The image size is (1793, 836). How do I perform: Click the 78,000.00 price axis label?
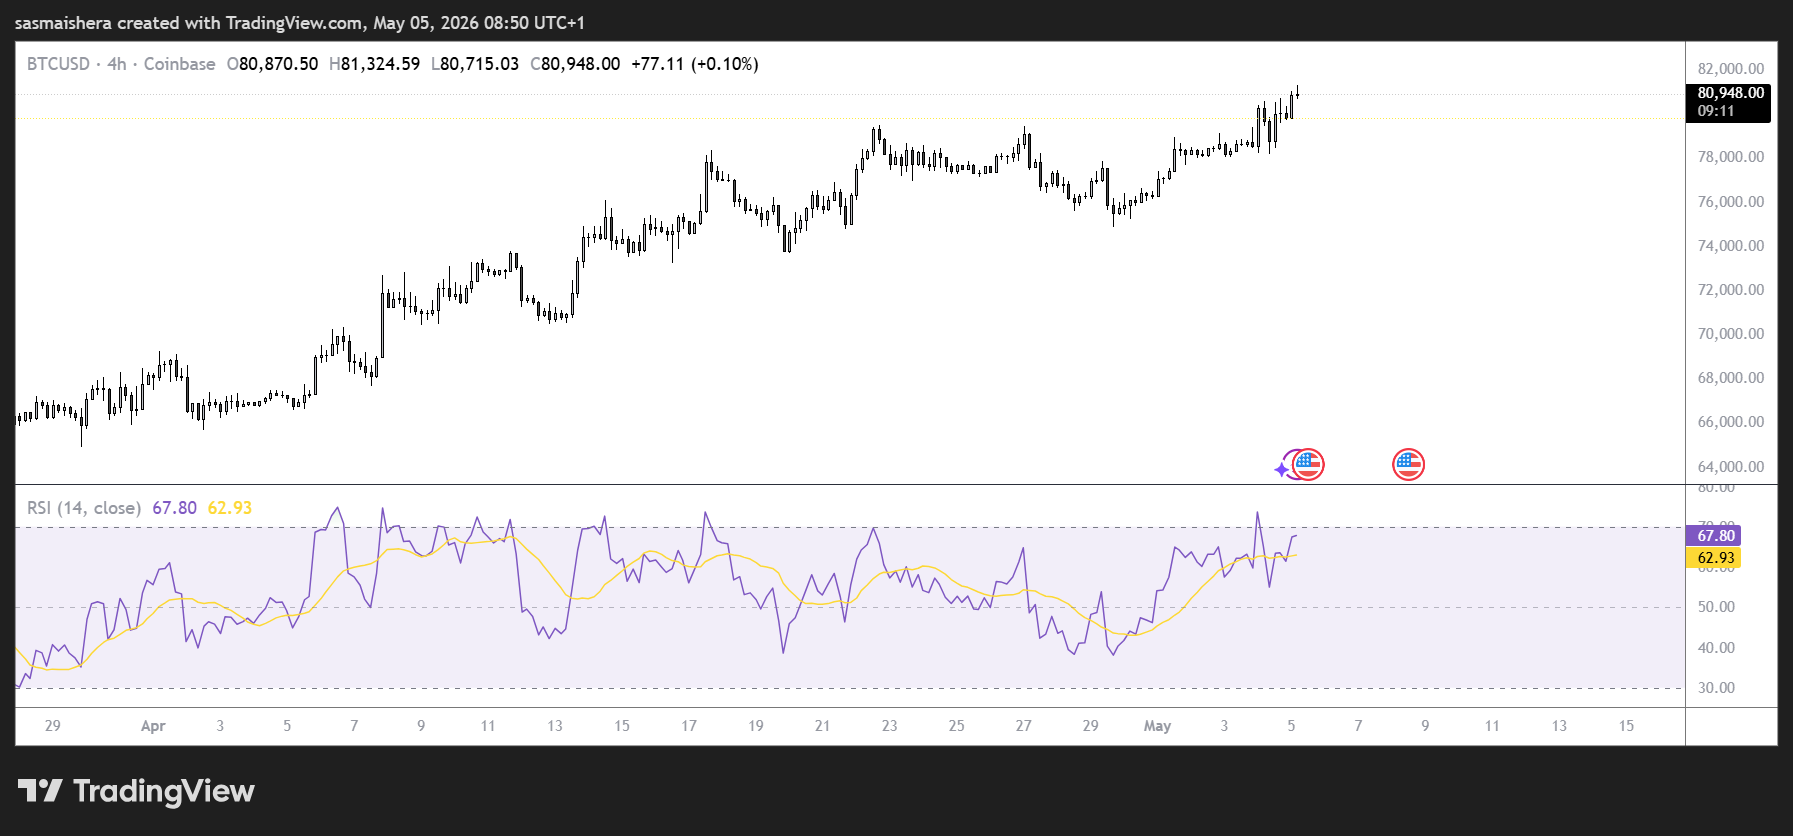click(x=1731, y=157)
